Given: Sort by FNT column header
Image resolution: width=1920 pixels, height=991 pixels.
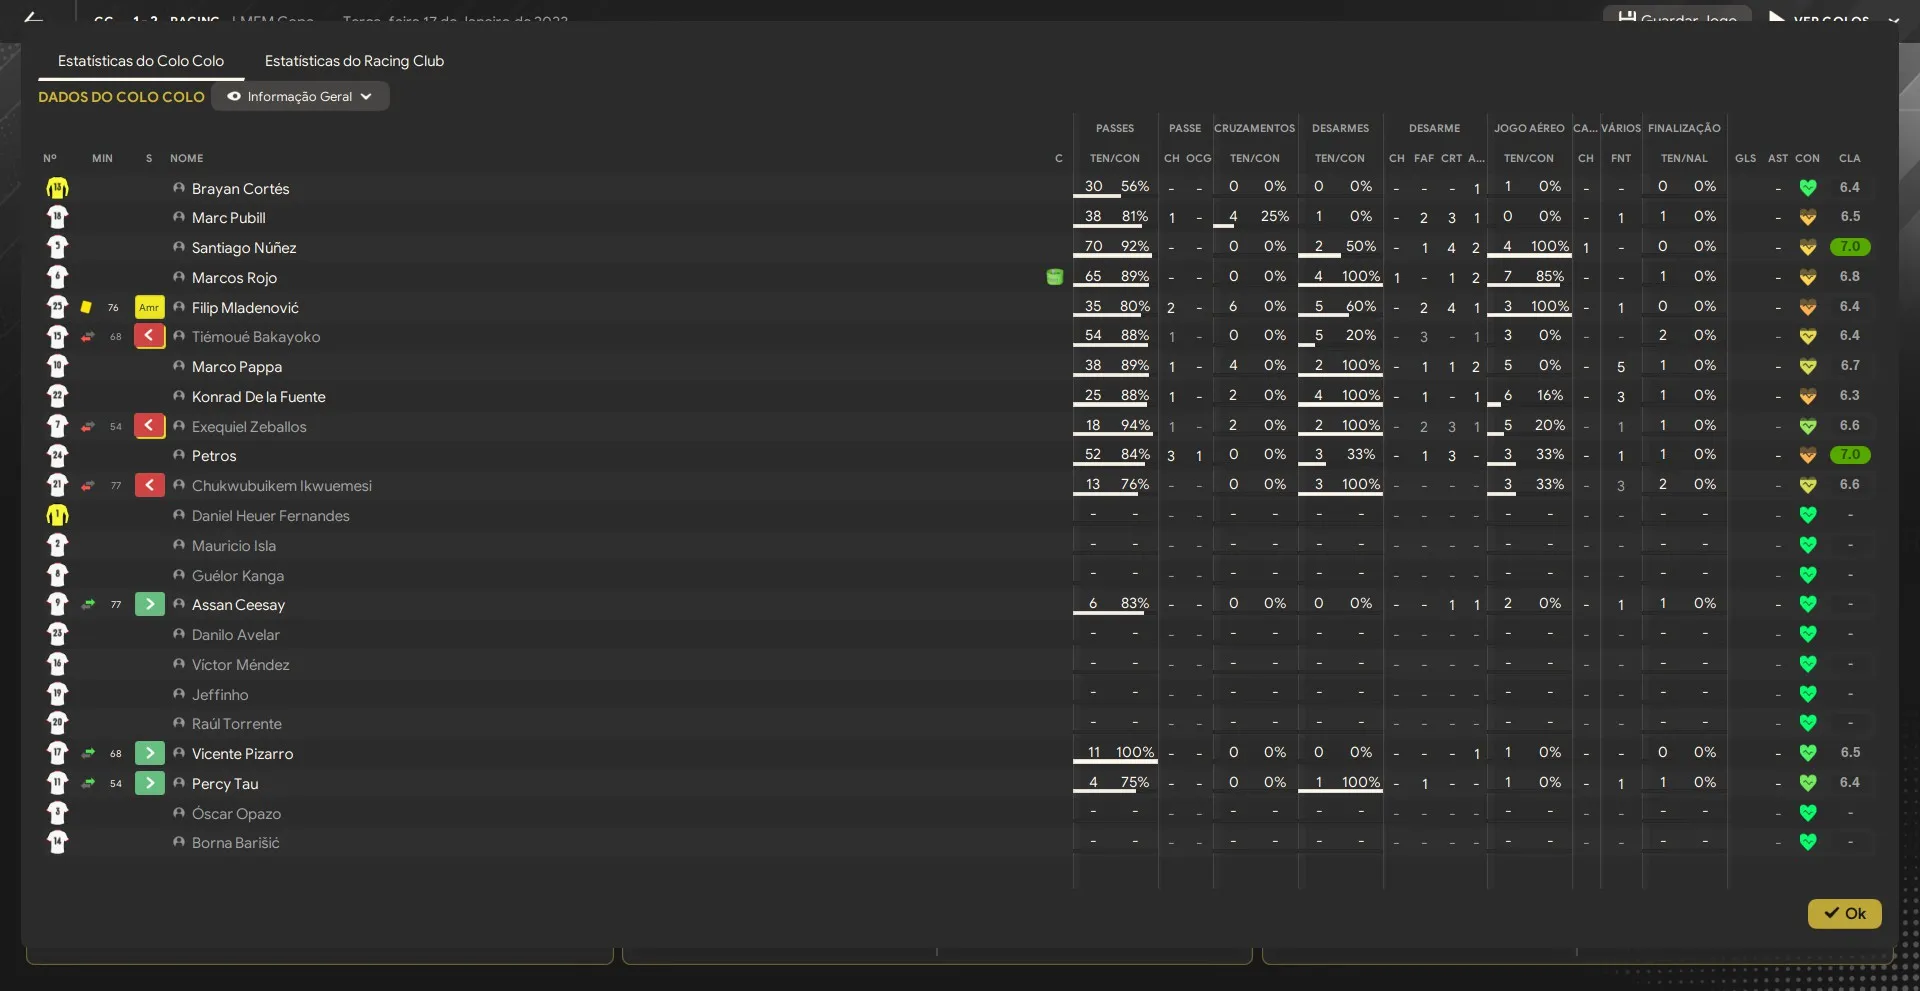Looking at the screenshot, I should 1620,158.
